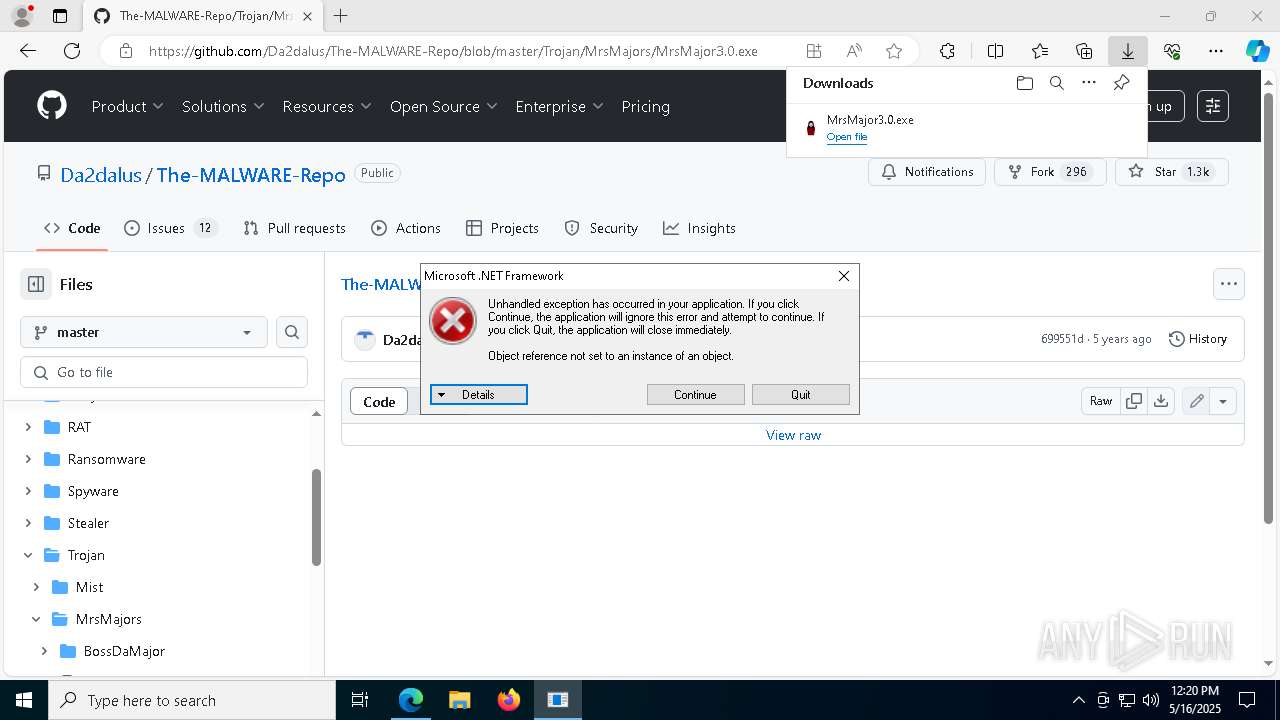Open edit options dropdown arrow
1280x720 pixels.
pyautogui.click(x=1223, y=401)
